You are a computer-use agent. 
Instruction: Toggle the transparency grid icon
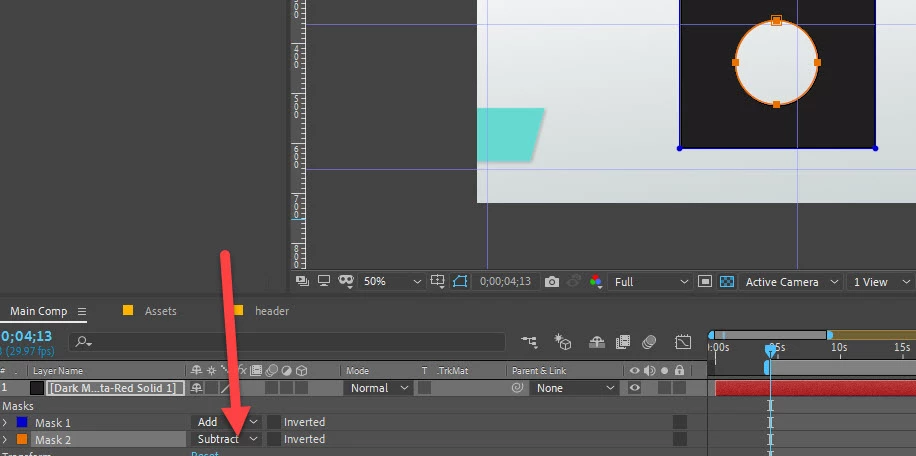tap(727, 281)
